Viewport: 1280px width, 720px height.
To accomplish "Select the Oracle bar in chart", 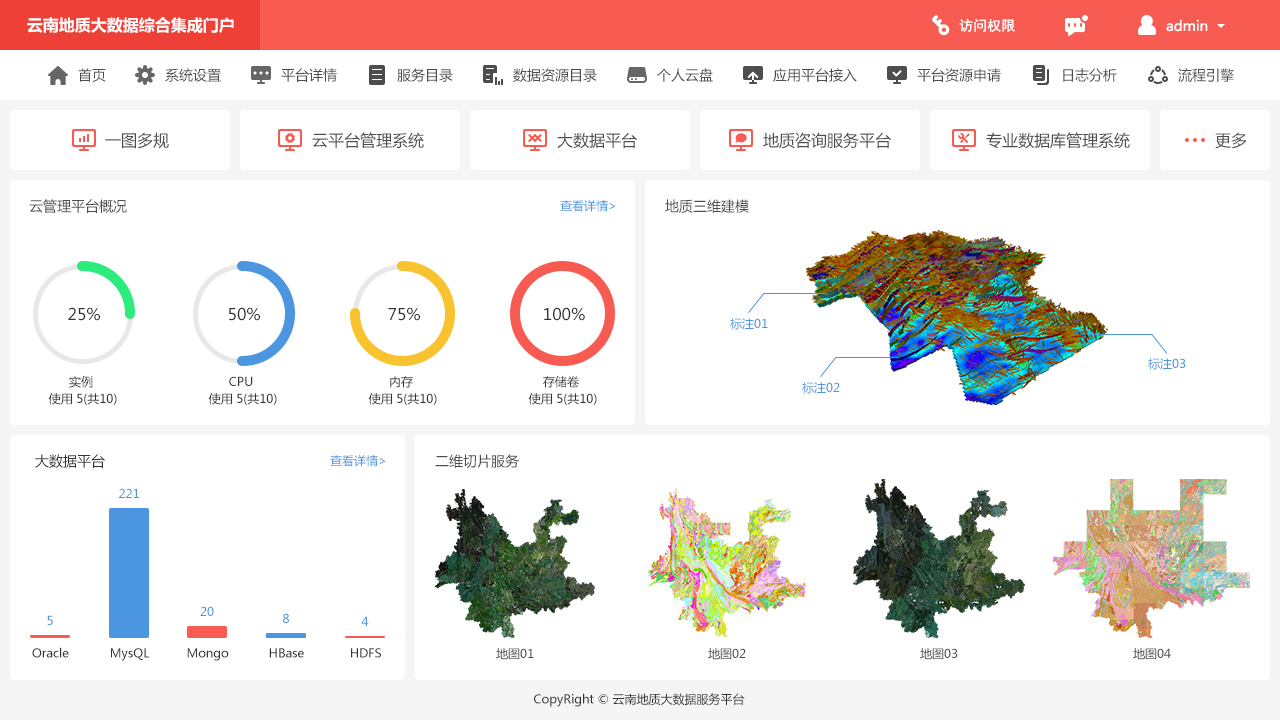I will pos(50,636).
